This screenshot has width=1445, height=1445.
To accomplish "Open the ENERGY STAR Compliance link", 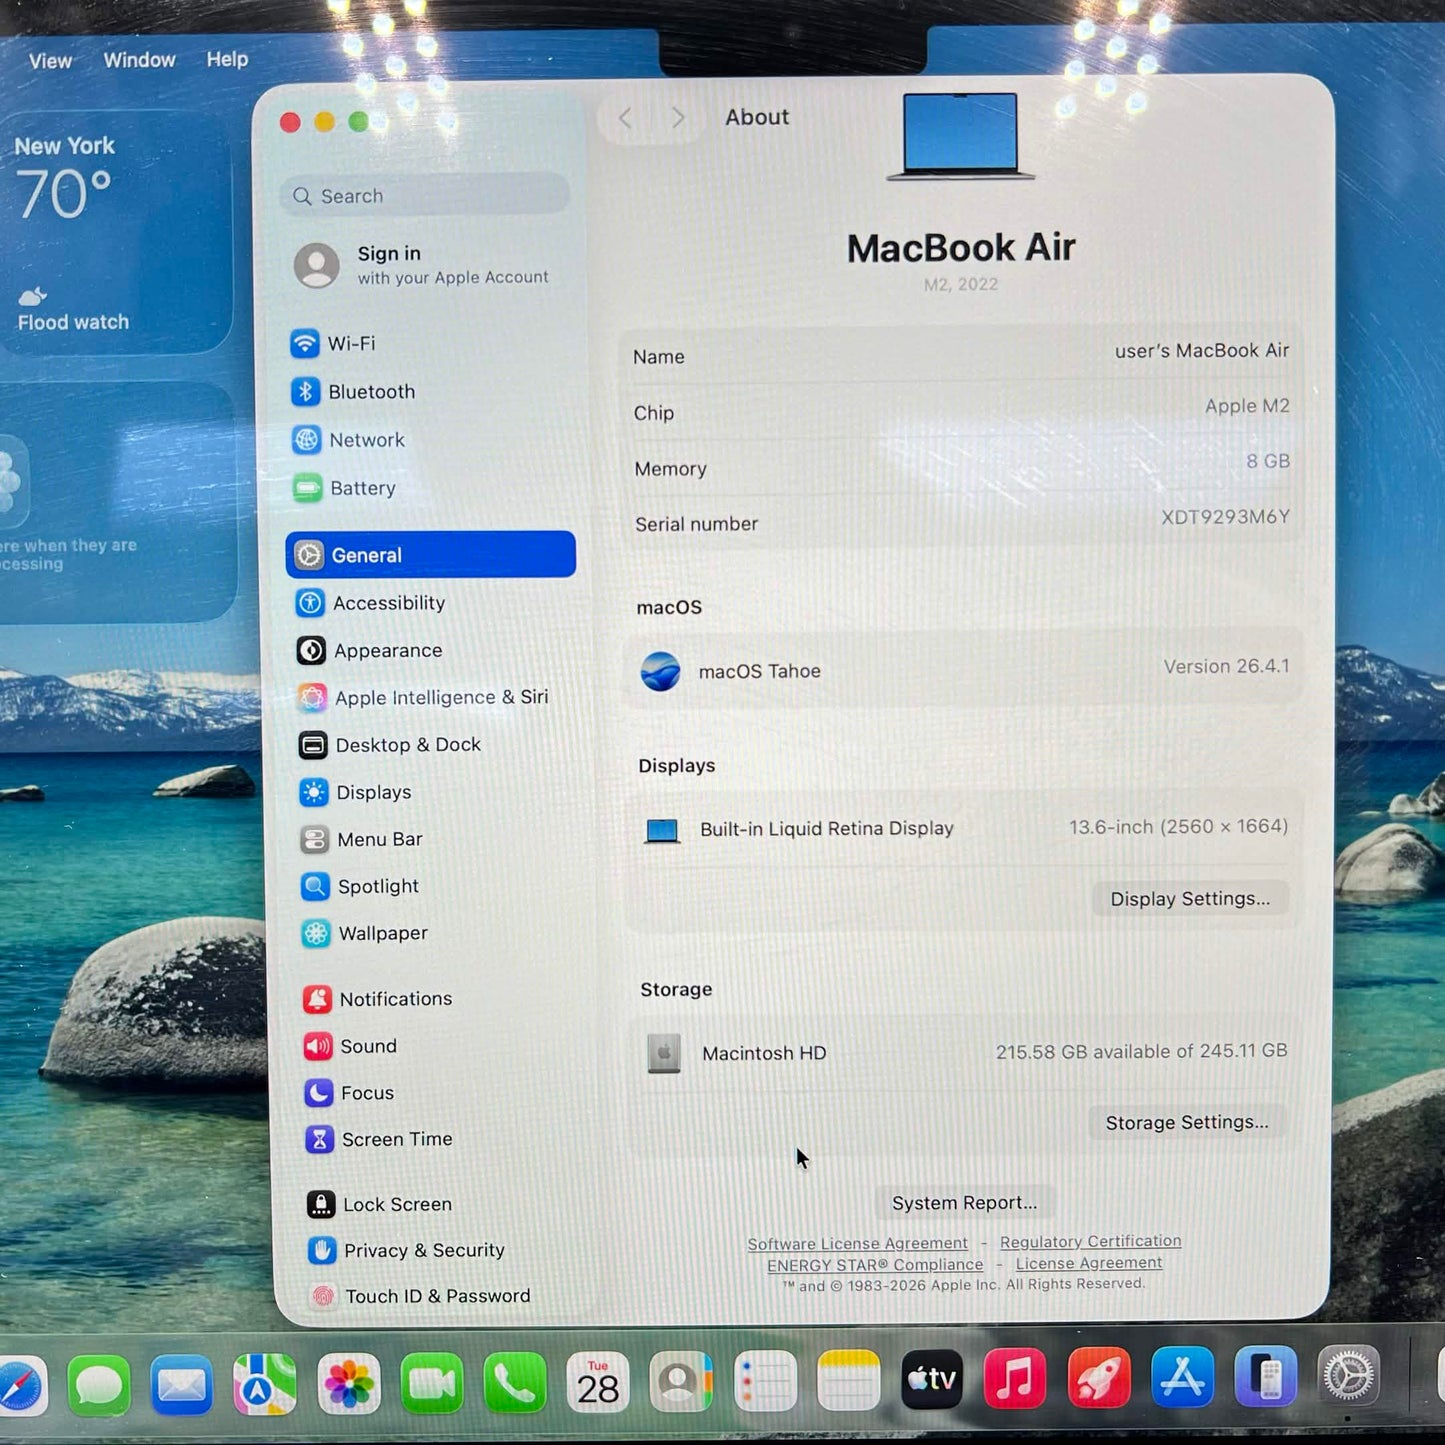I will (875, 1265).
